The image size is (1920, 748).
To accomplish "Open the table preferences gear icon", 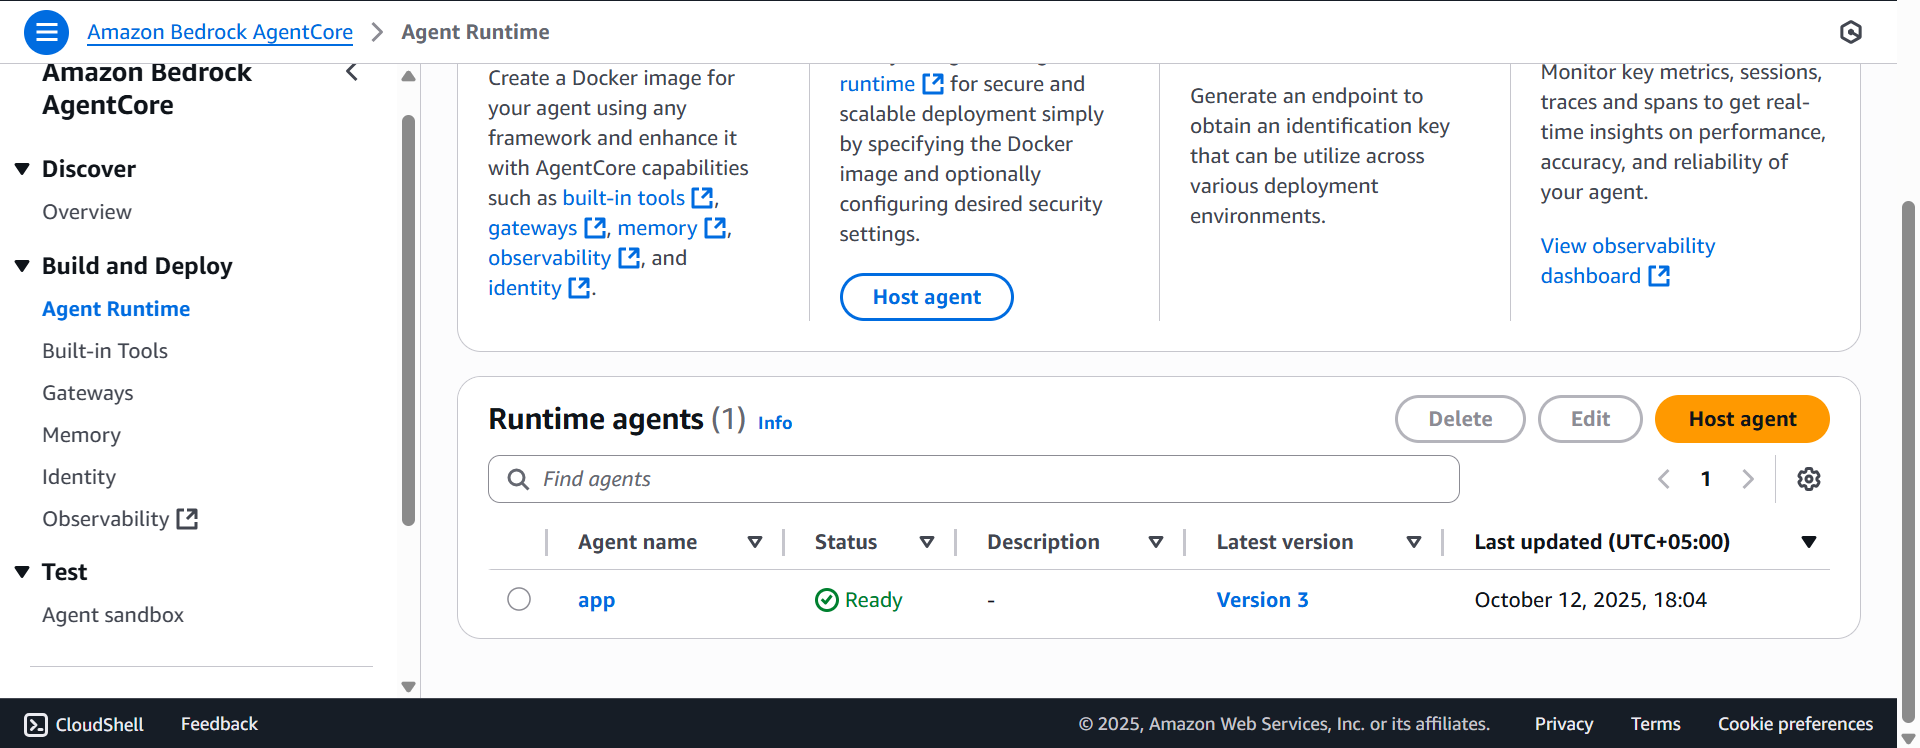I will [1809, 479].
